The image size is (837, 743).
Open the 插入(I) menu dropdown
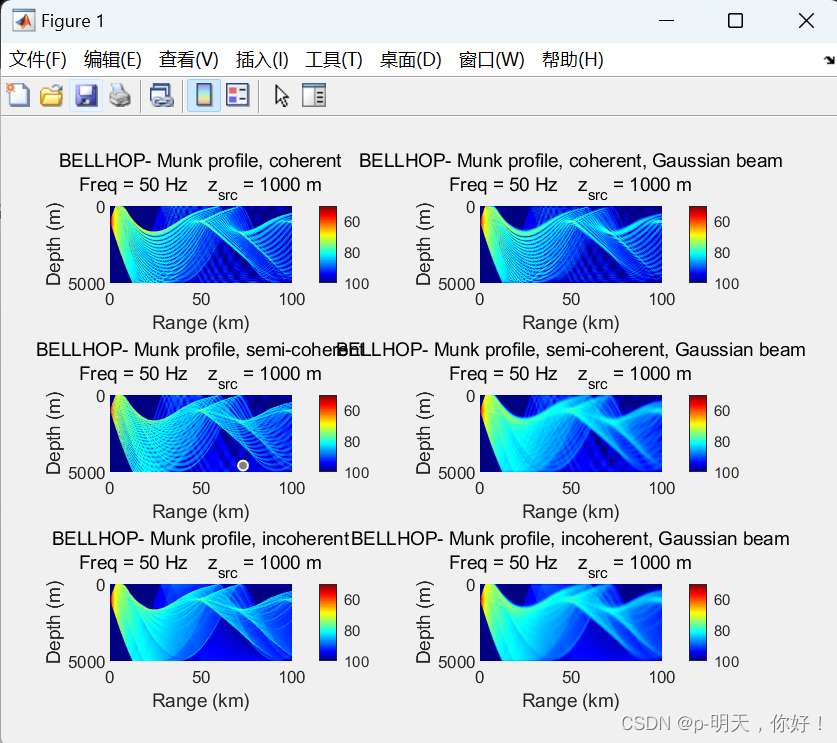click(x=262, y=59)
